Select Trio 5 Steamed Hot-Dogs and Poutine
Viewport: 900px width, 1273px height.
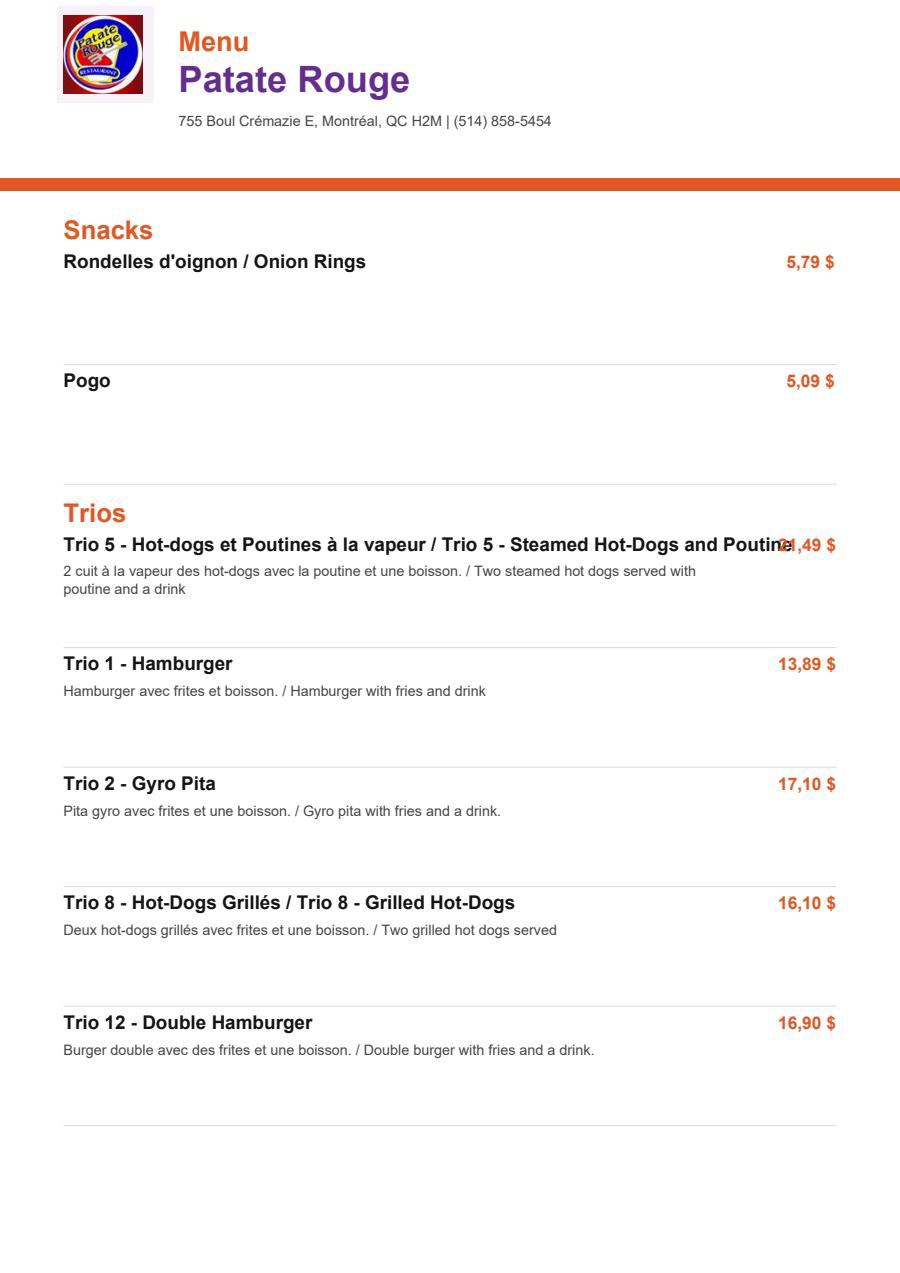coord(428,545)
